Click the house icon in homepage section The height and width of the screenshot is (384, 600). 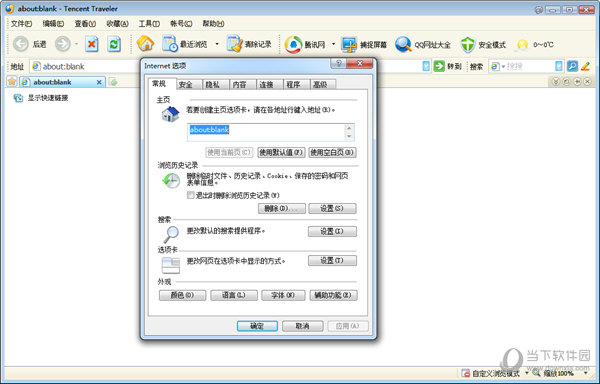pos(170,114)
